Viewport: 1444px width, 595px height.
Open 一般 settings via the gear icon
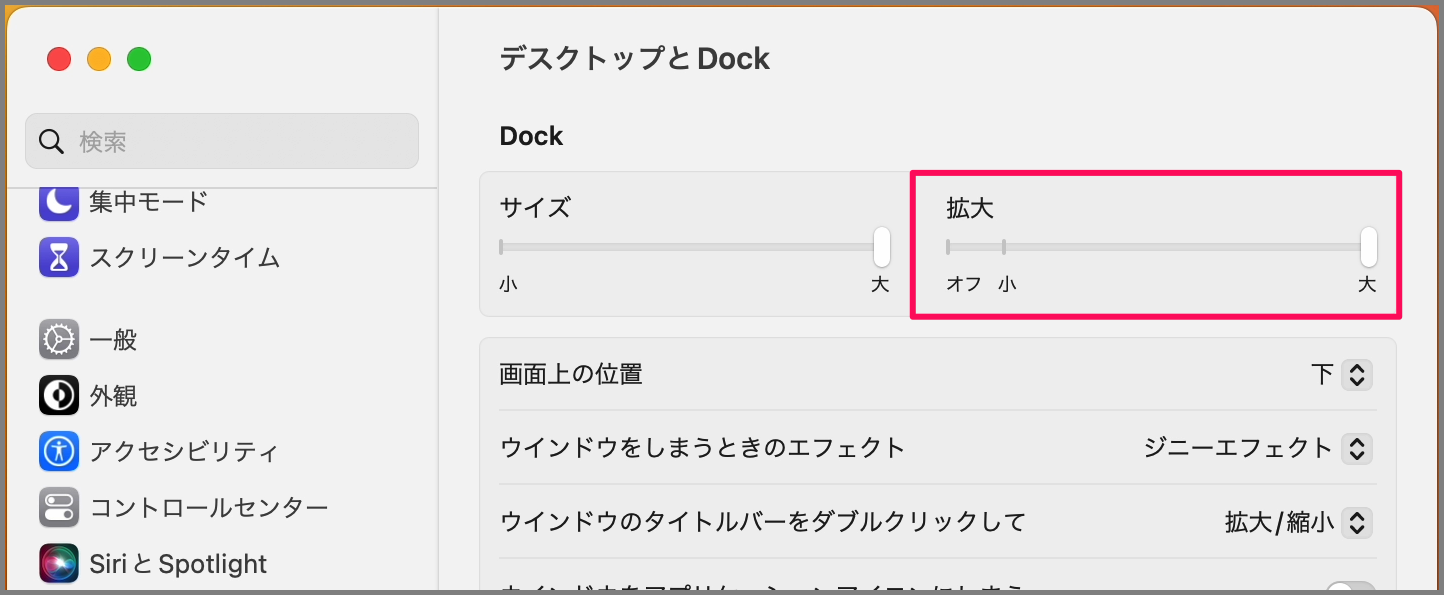click(x=59, y=339)
